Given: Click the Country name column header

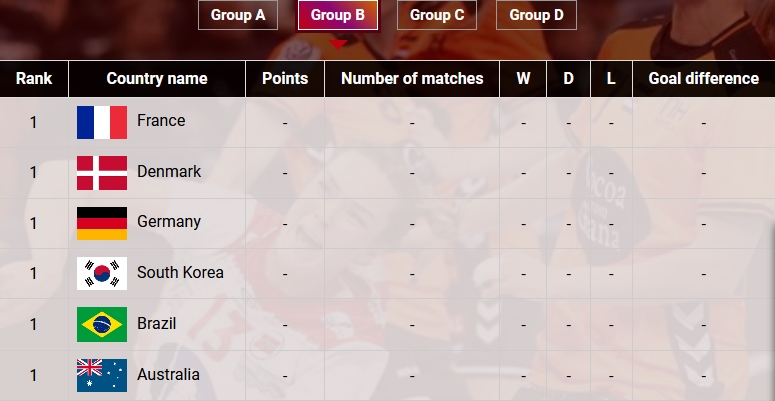Looking at the screenshot, I should click(x=157, y=79).
